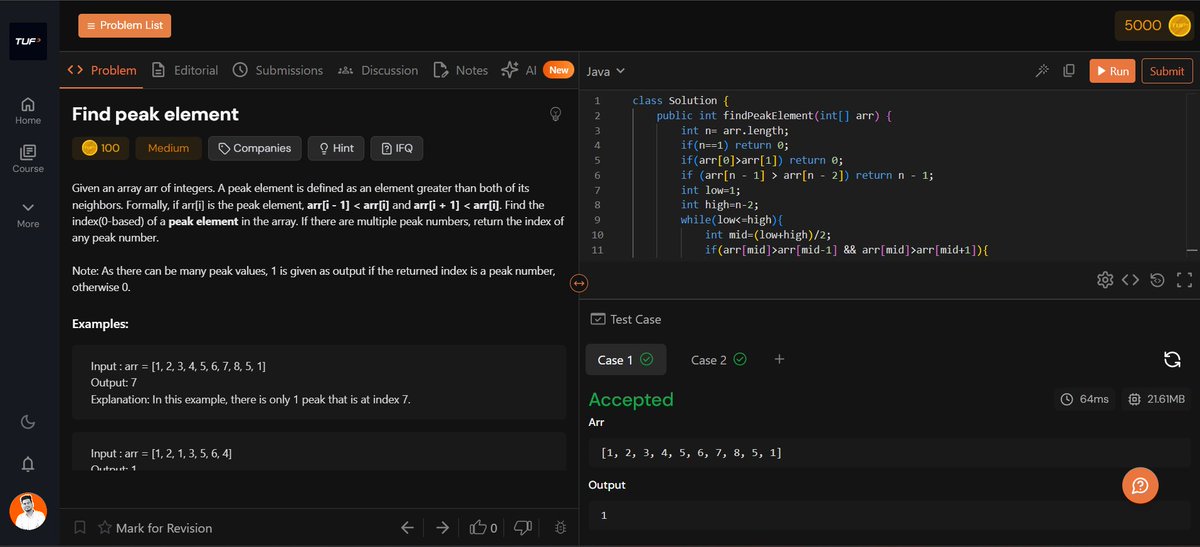Submit the solution

coord(1167,71)
